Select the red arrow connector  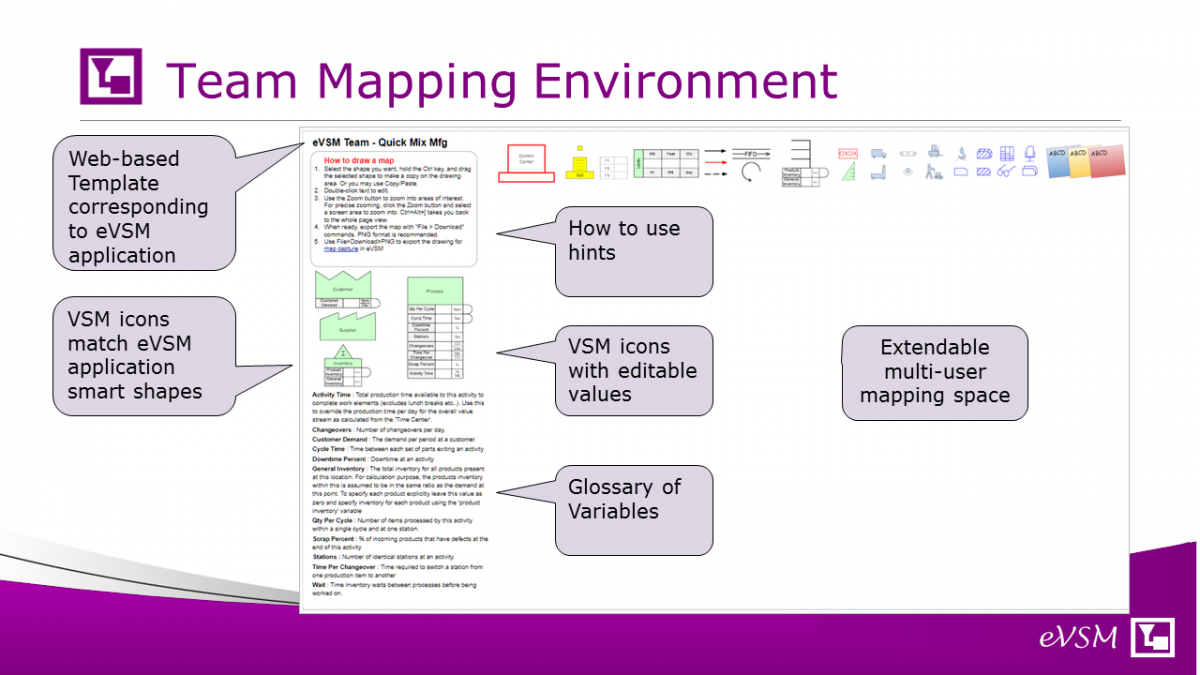[x=715, y=162]
